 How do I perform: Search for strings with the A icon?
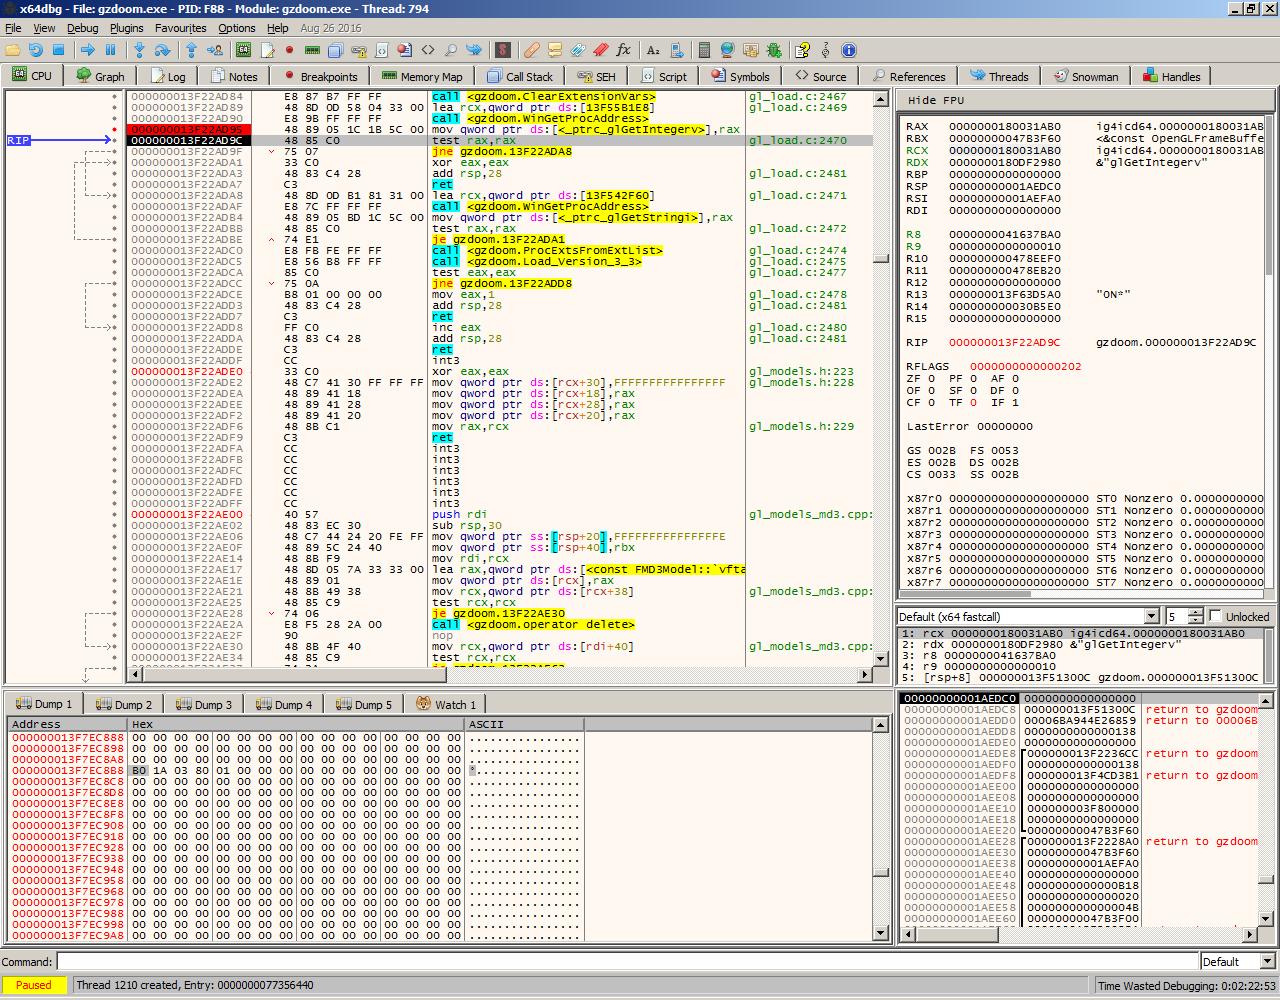tap(653, 49)
